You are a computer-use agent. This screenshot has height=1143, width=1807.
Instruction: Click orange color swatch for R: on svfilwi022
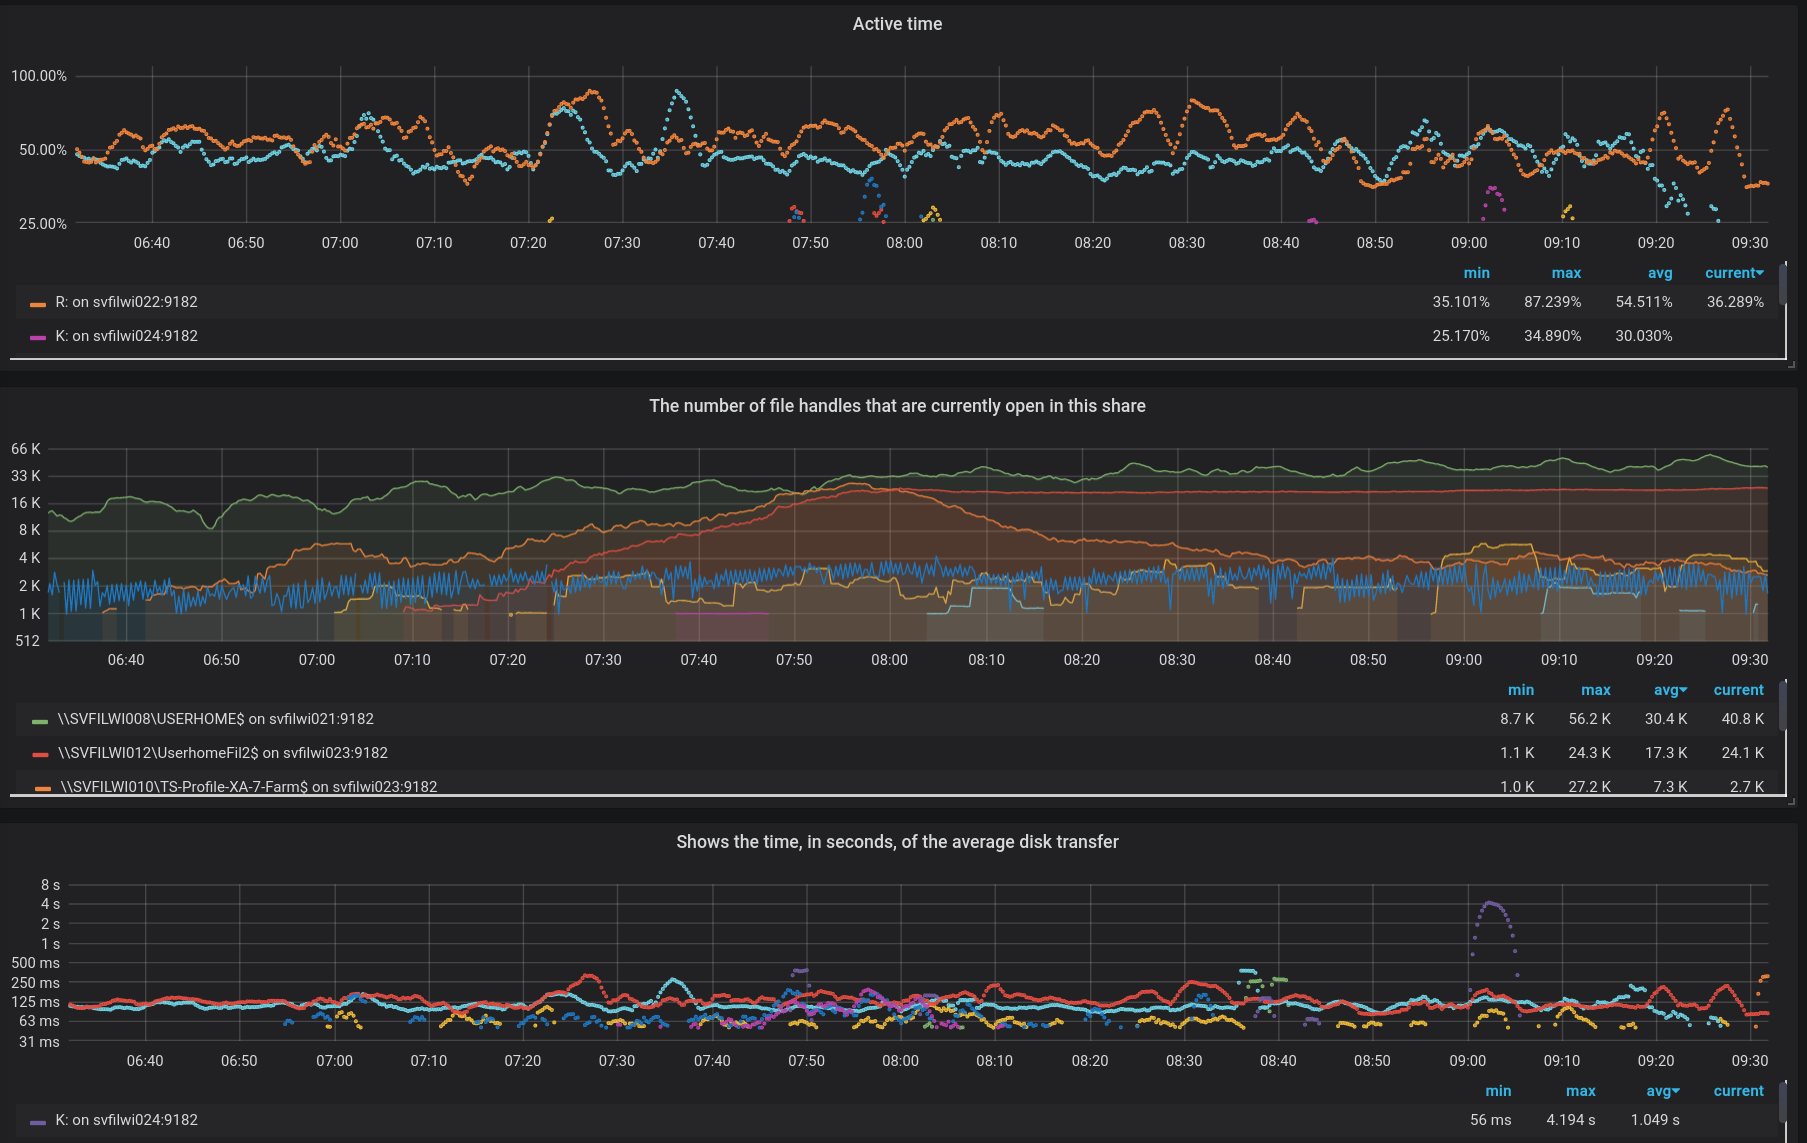coord(38,303)
